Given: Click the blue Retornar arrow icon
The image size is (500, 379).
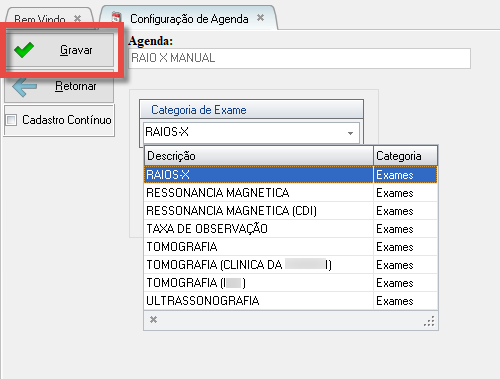Looking at the screenshot, I should pos(24,87).
